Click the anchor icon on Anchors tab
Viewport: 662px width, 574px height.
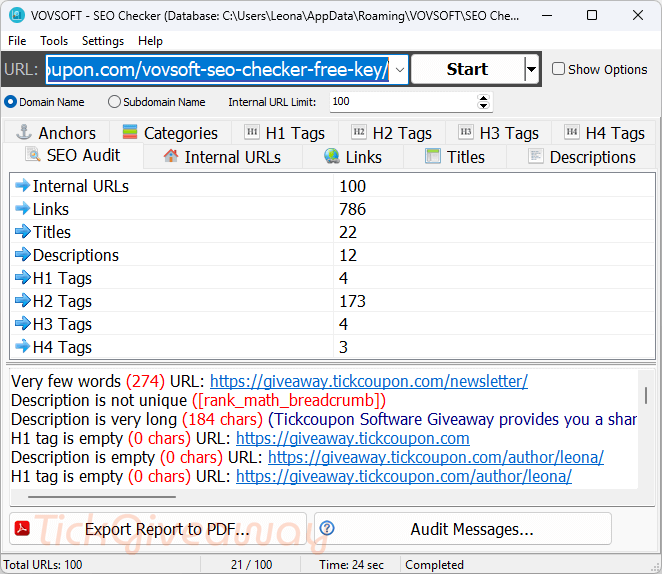click(x=24, y=132)
